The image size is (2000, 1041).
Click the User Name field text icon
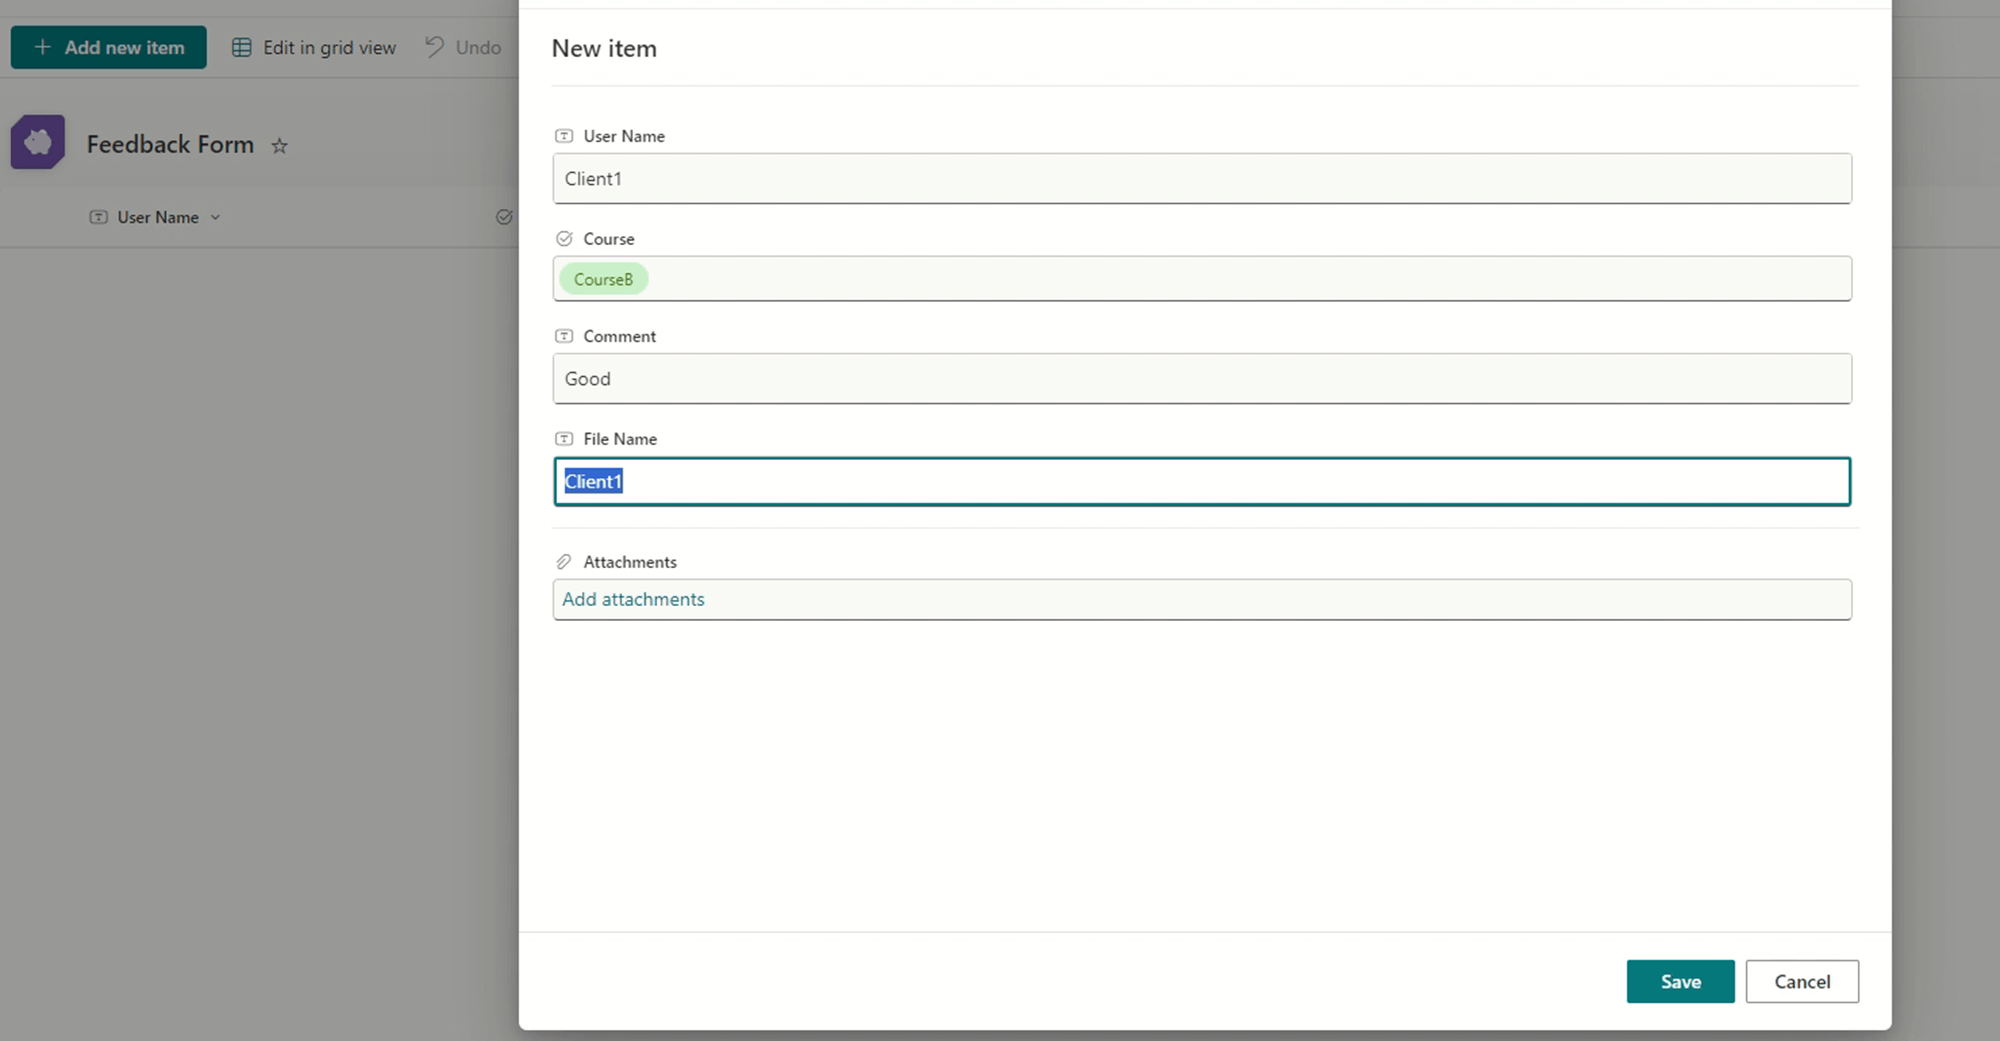click(564, 136)
